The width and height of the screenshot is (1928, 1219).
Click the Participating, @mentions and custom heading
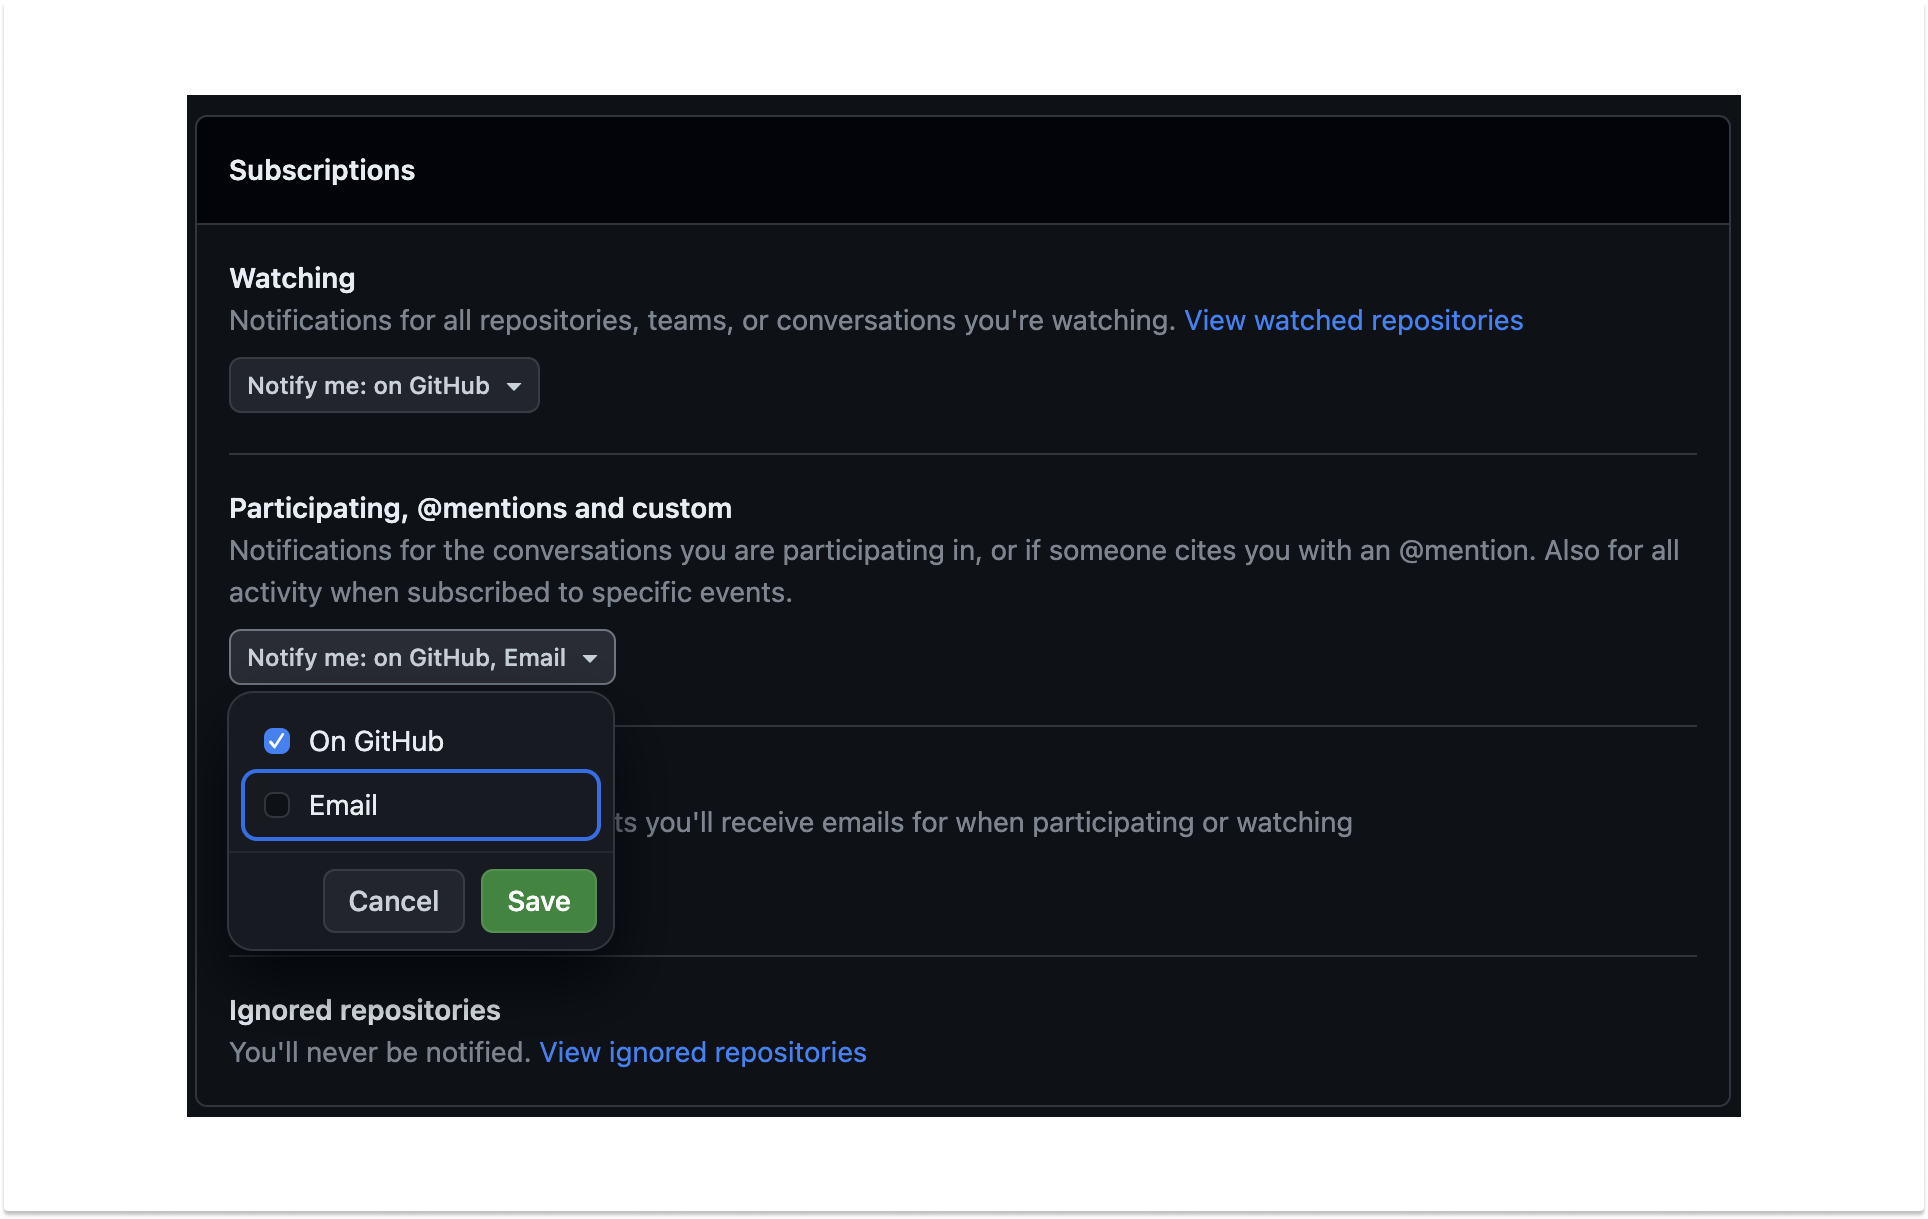click(481, 508)
